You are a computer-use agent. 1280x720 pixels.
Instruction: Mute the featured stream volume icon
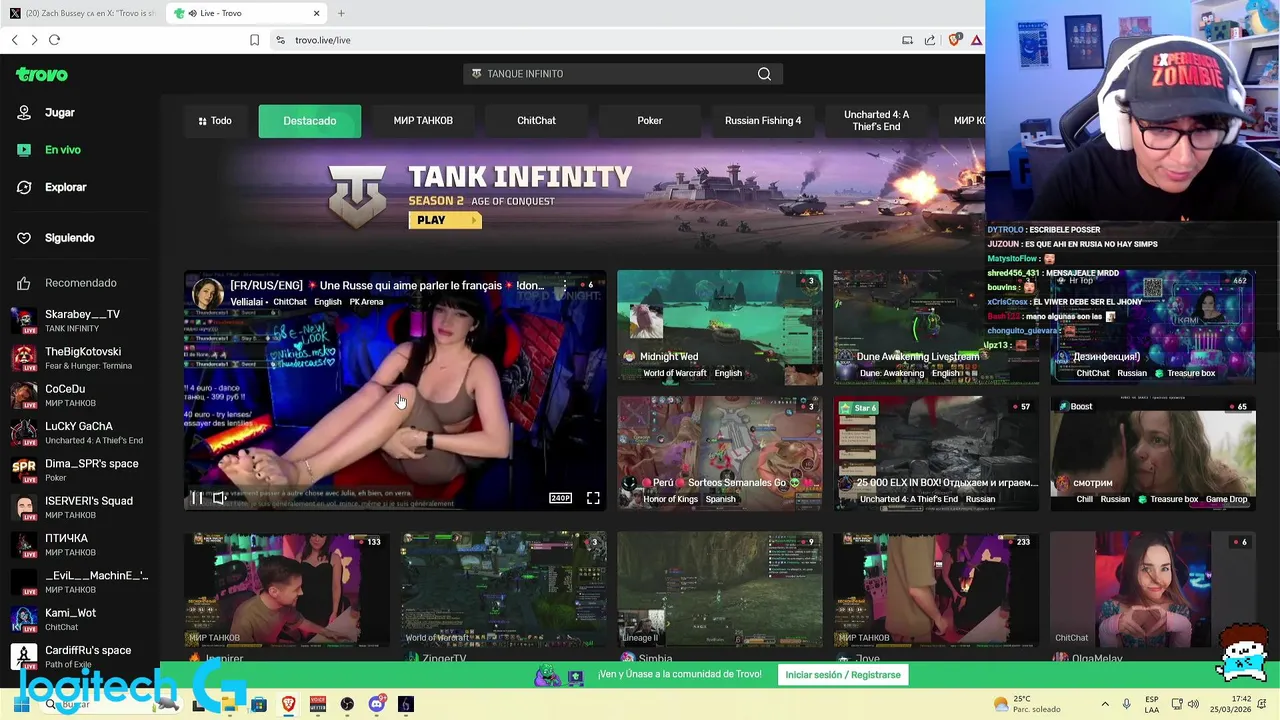pyautogui.click(x=220, y=498)
